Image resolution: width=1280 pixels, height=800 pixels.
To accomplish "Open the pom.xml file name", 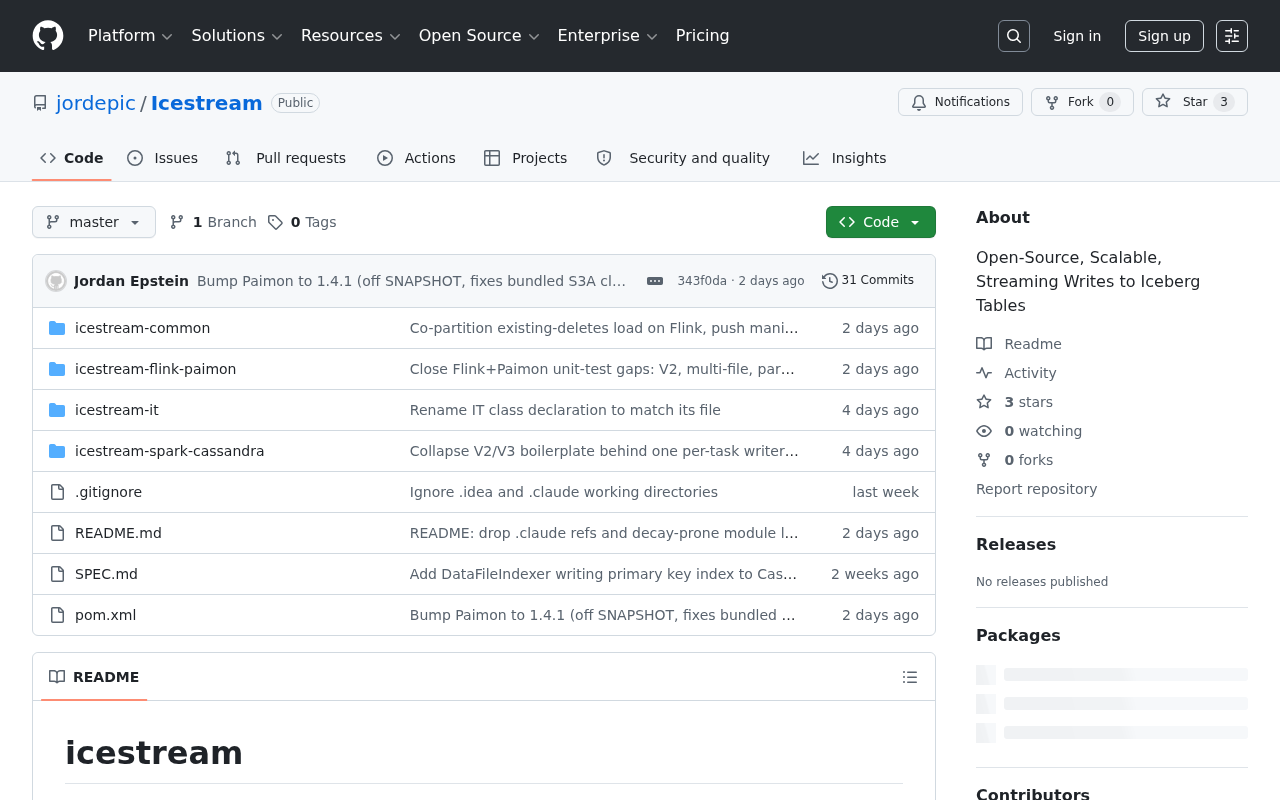I will pos(105,615).
